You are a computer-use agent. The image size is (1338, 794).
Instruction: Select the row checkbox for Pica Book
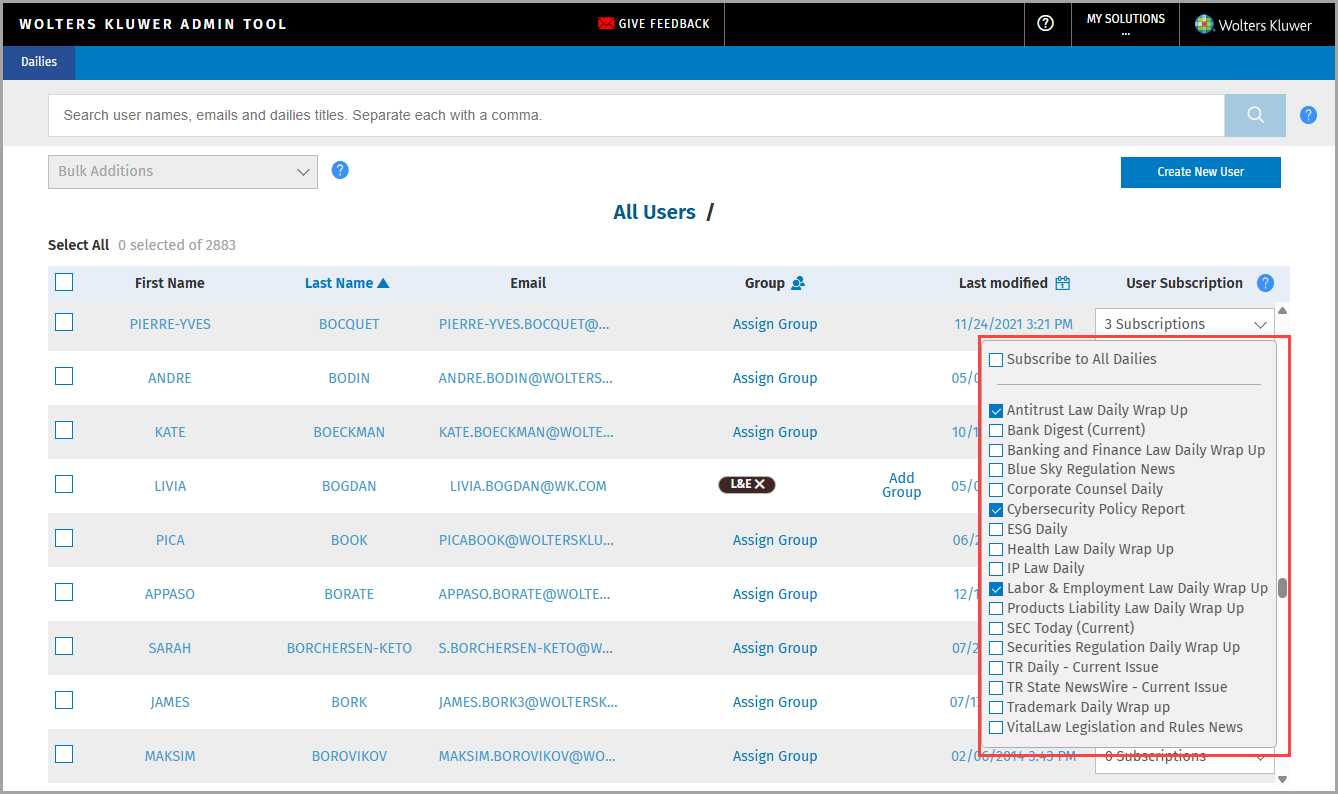64,538
